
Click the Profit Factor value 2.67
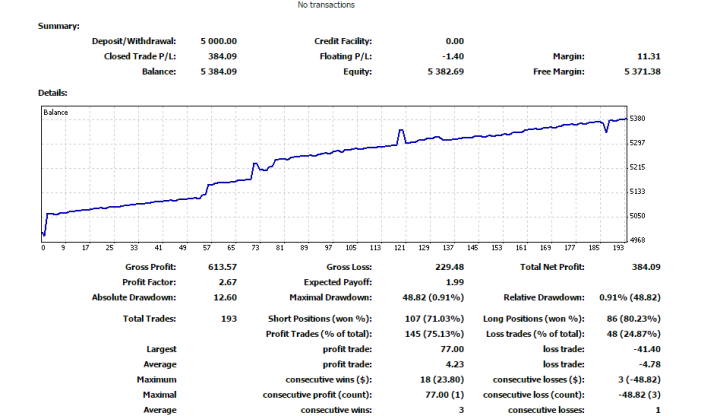[x=228, y=282]
